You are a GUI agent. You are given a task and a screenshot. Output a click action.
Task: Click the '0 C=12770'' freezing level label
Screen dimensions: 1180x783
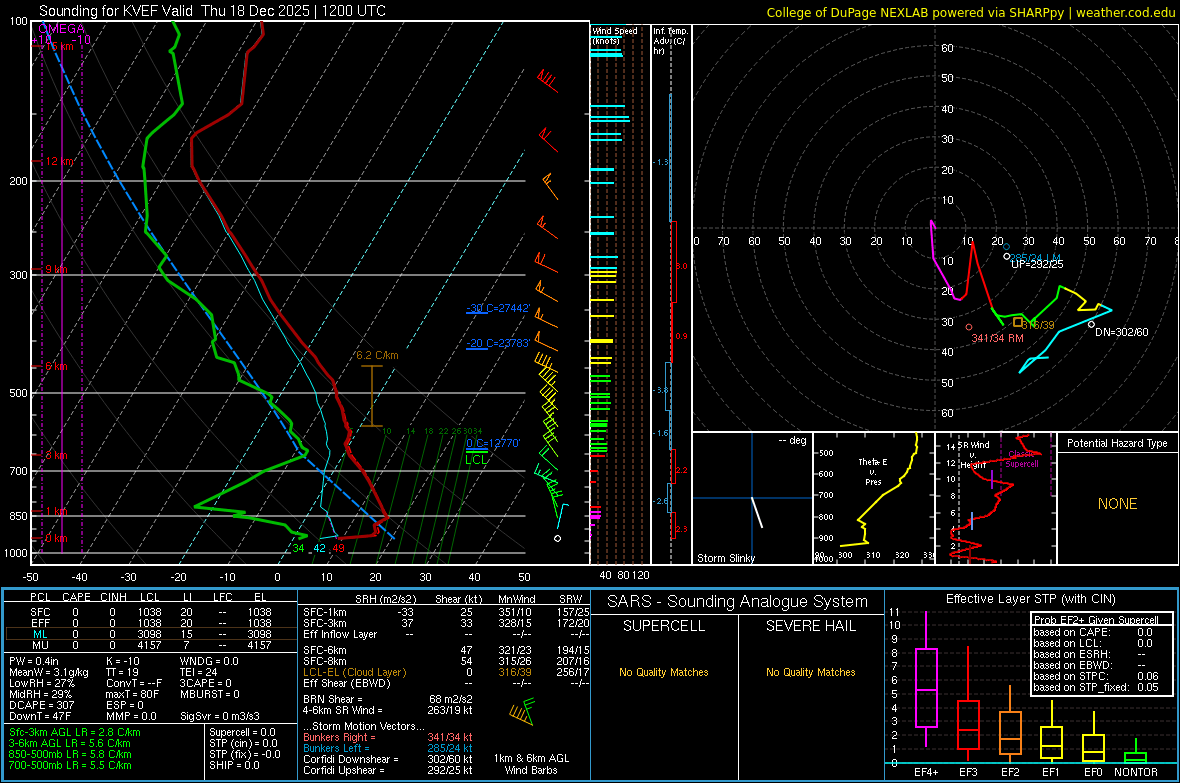pos(493,443)
